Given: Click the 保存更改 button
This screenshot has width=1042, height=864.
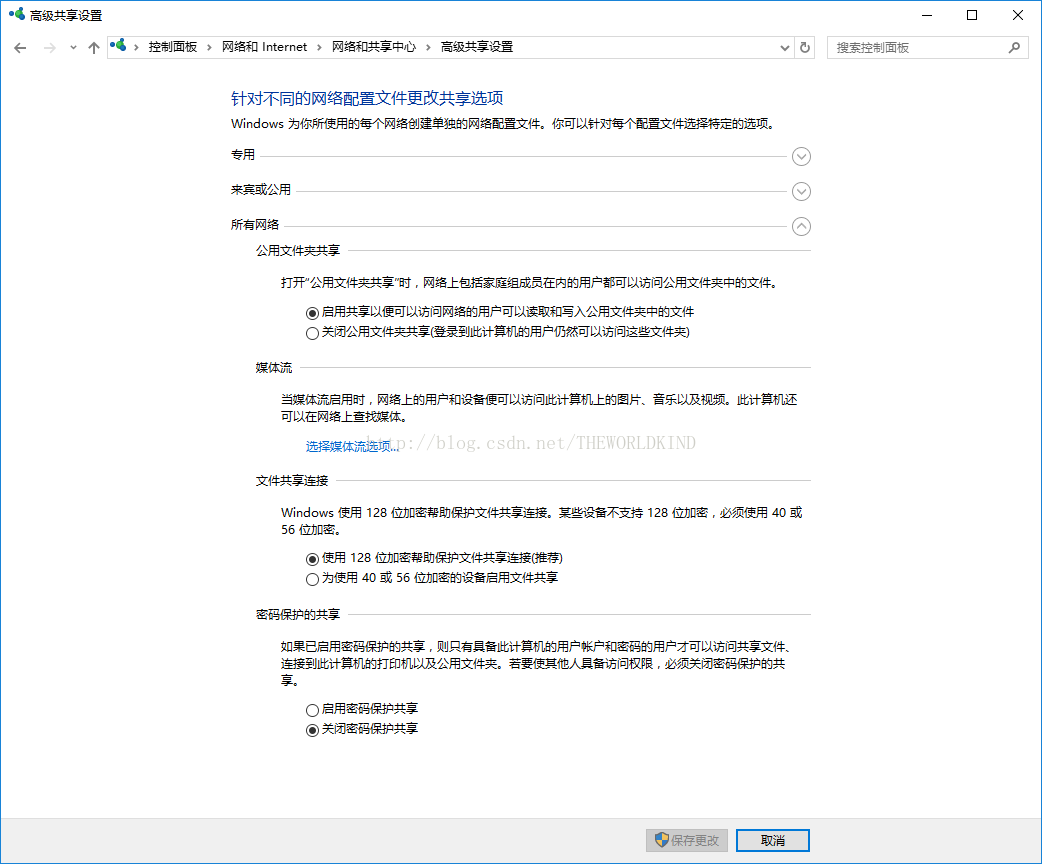Looking at the screenshot, I should [x=687, y=840].
